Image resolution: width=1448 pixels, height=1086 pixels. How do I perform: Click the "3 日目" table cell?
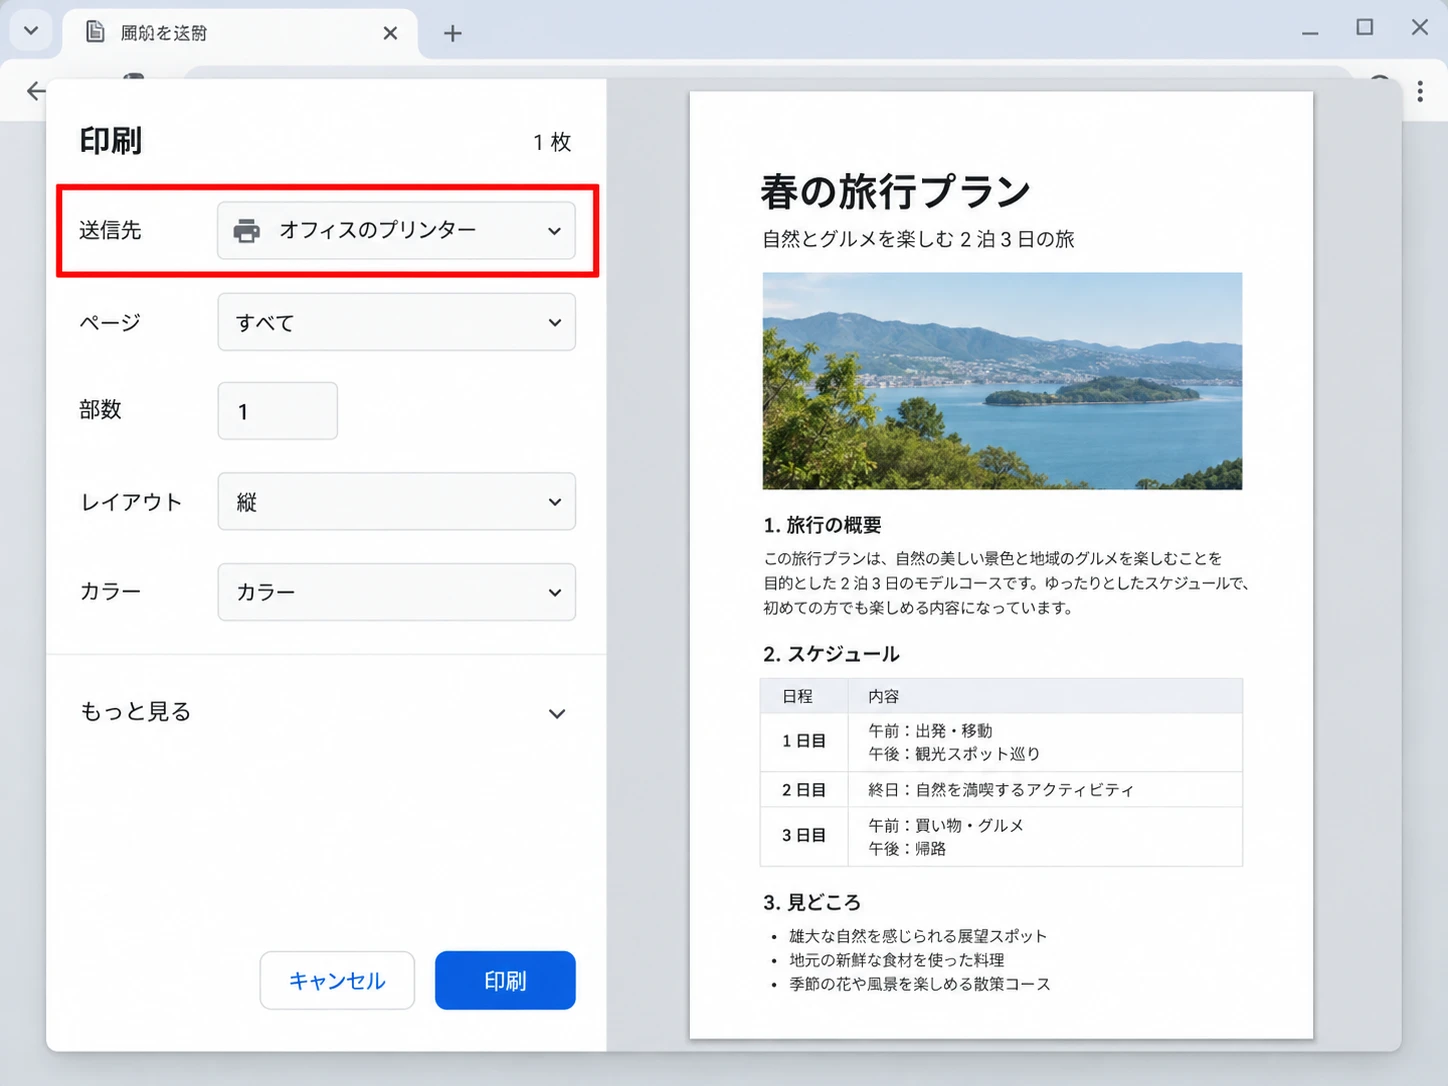[x=804, y=835]
